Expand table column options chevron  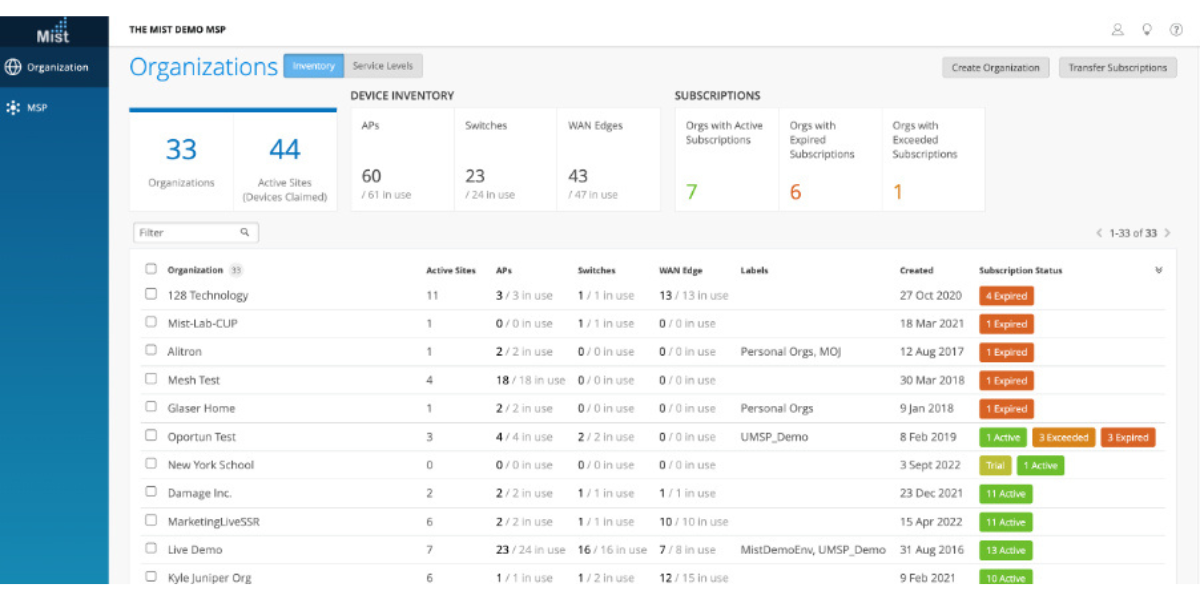coord(1159,270)
